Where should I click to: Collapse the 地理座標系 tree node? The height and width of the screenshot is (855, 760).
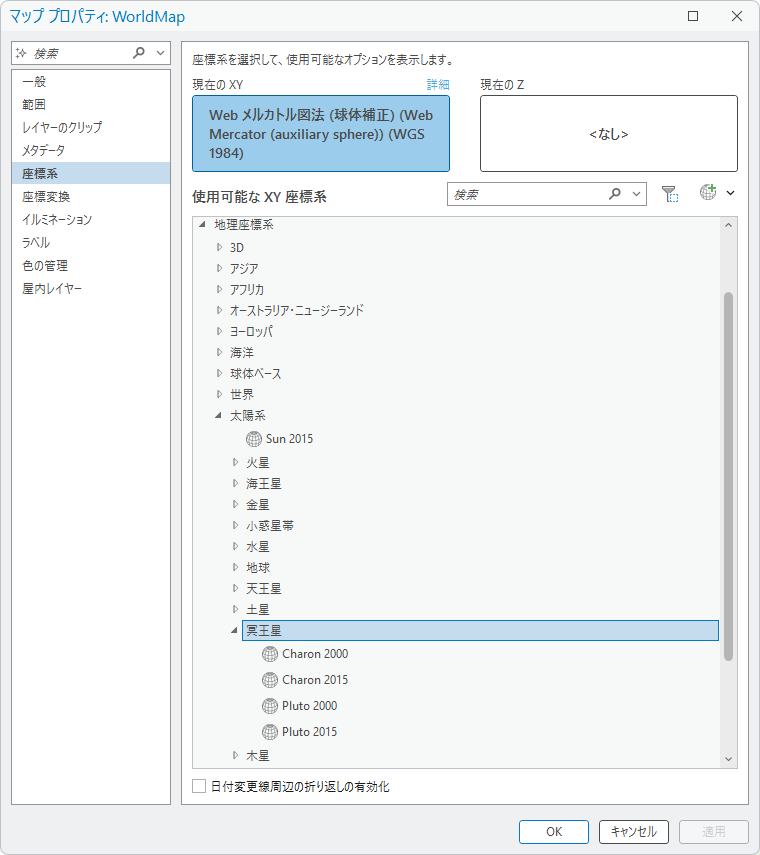tap(202, 224)
